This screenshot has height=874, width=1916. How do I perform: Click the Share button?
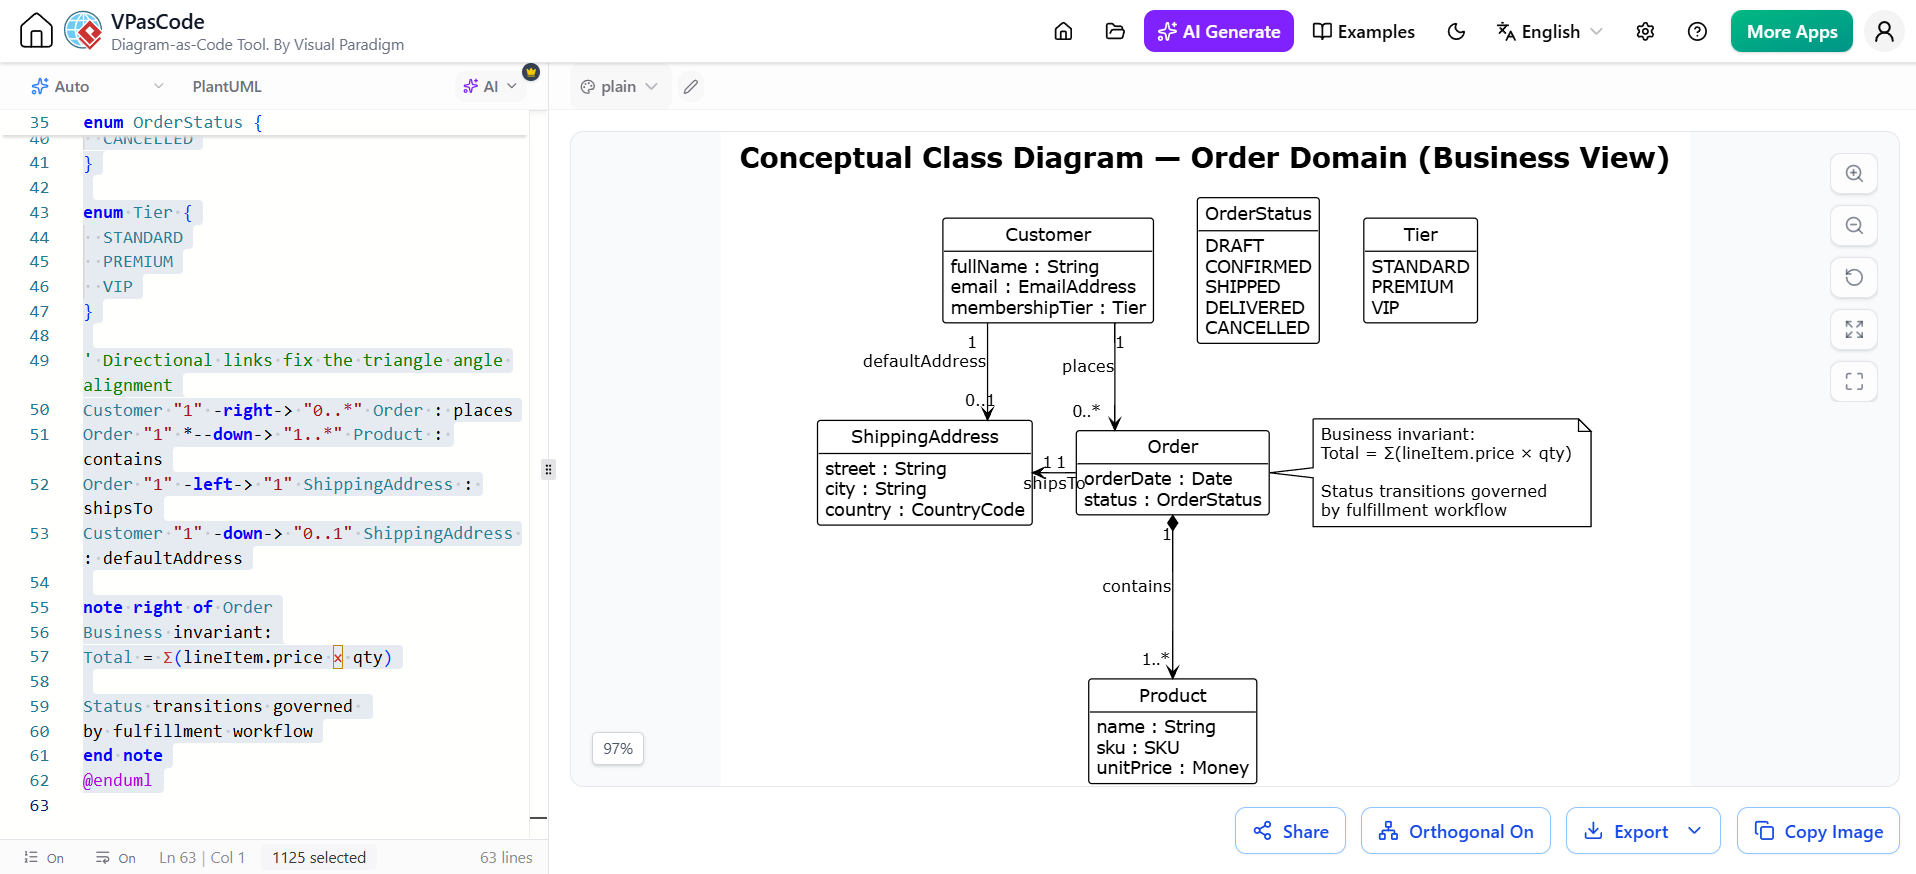[x=1290, y=831]
